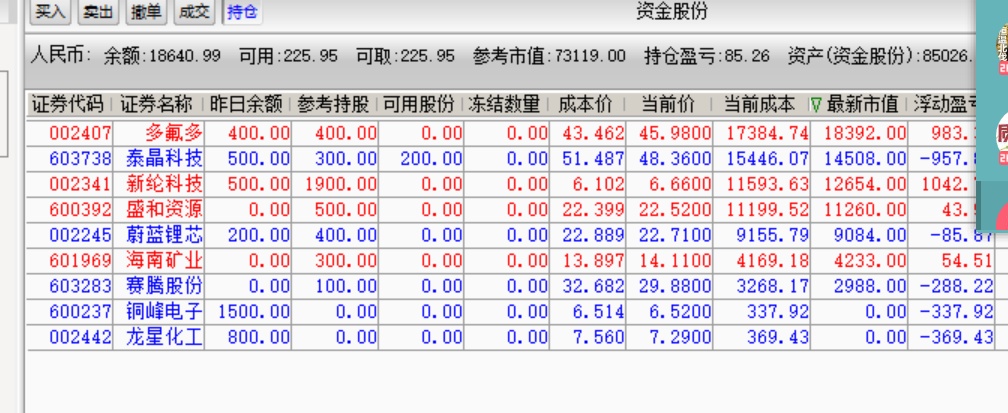Select stock code 002442
The height and width of the screenshot is (413, 1008).
point(80,337)
